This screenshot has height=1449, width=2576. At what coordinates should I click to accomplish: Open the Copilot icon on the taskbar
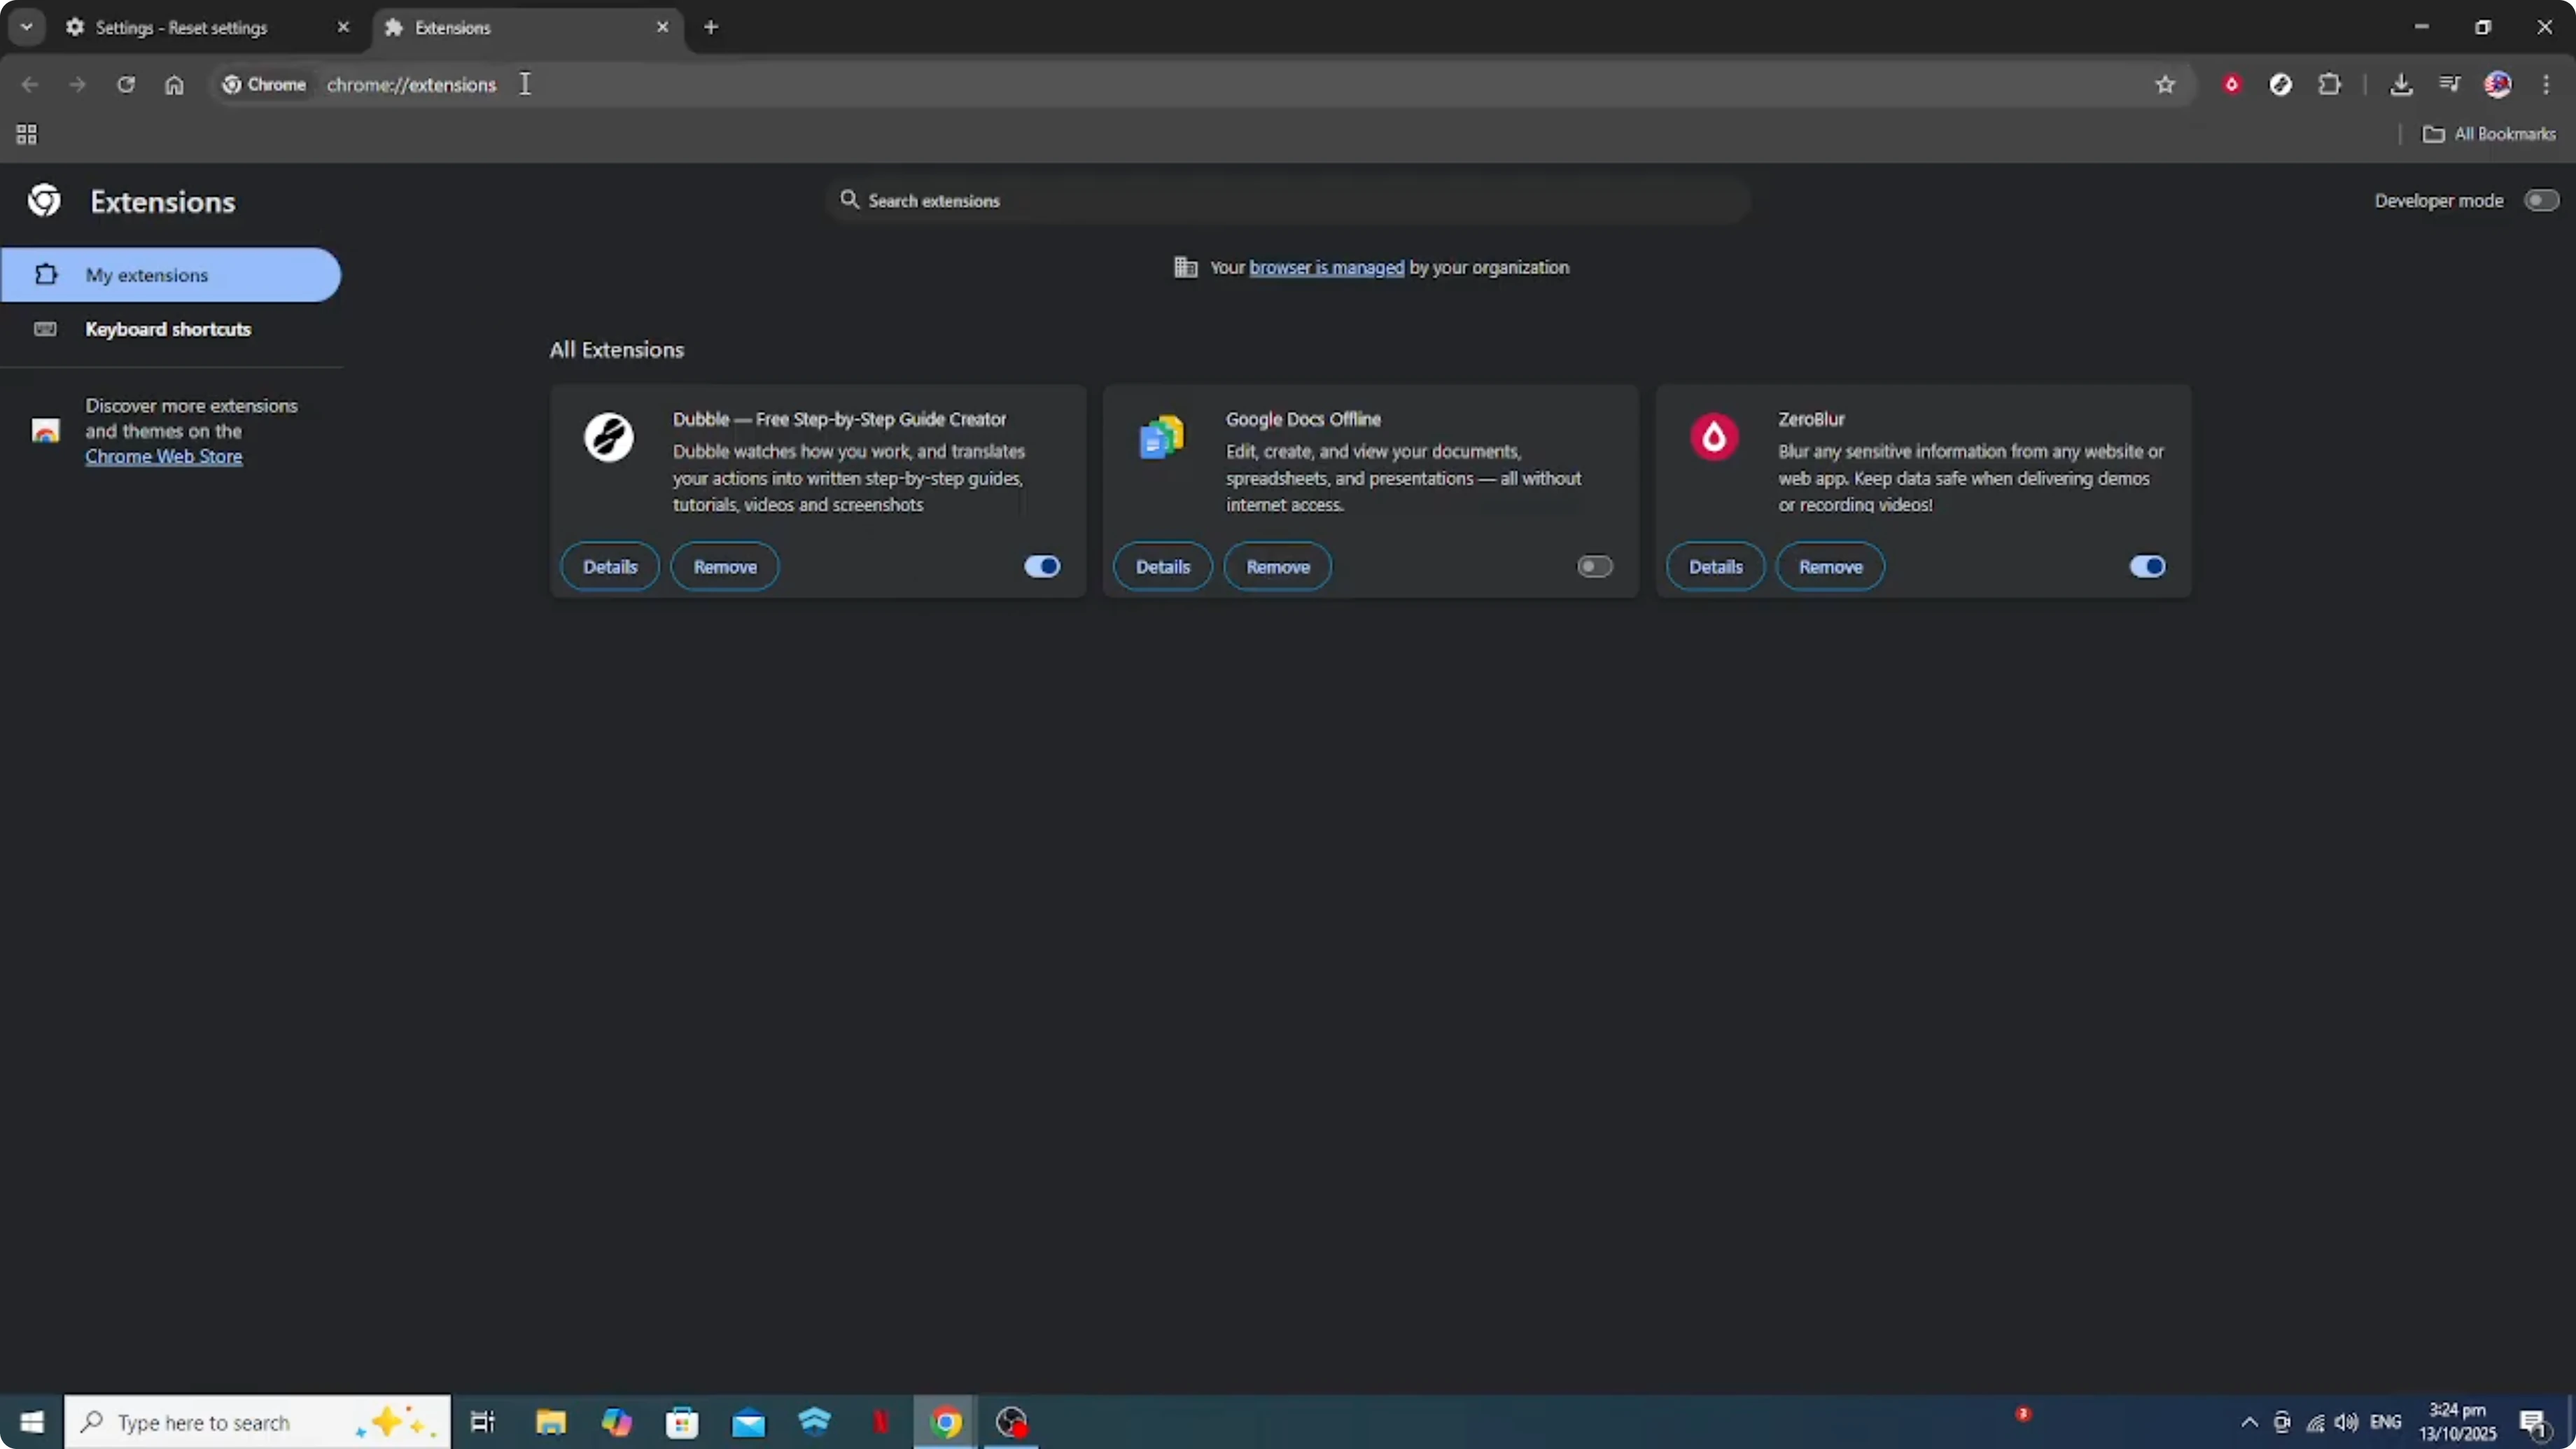(x=616, y=1422)
